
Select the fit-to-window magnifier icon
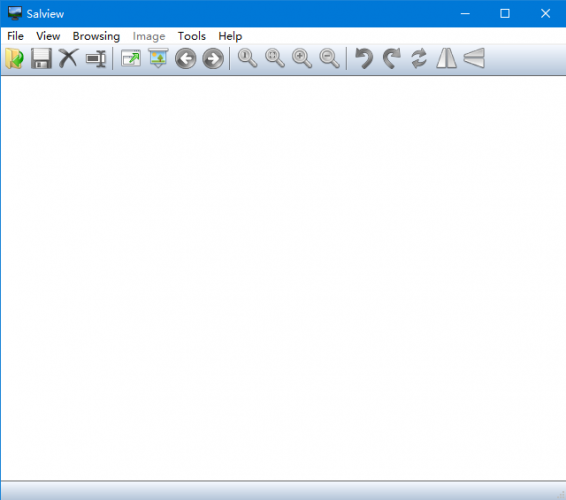tap(275, 58)
